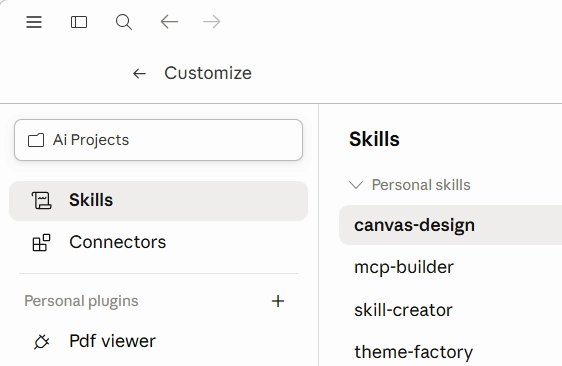
Task: Select the Skills sidebar item
Action: point(158,200)
